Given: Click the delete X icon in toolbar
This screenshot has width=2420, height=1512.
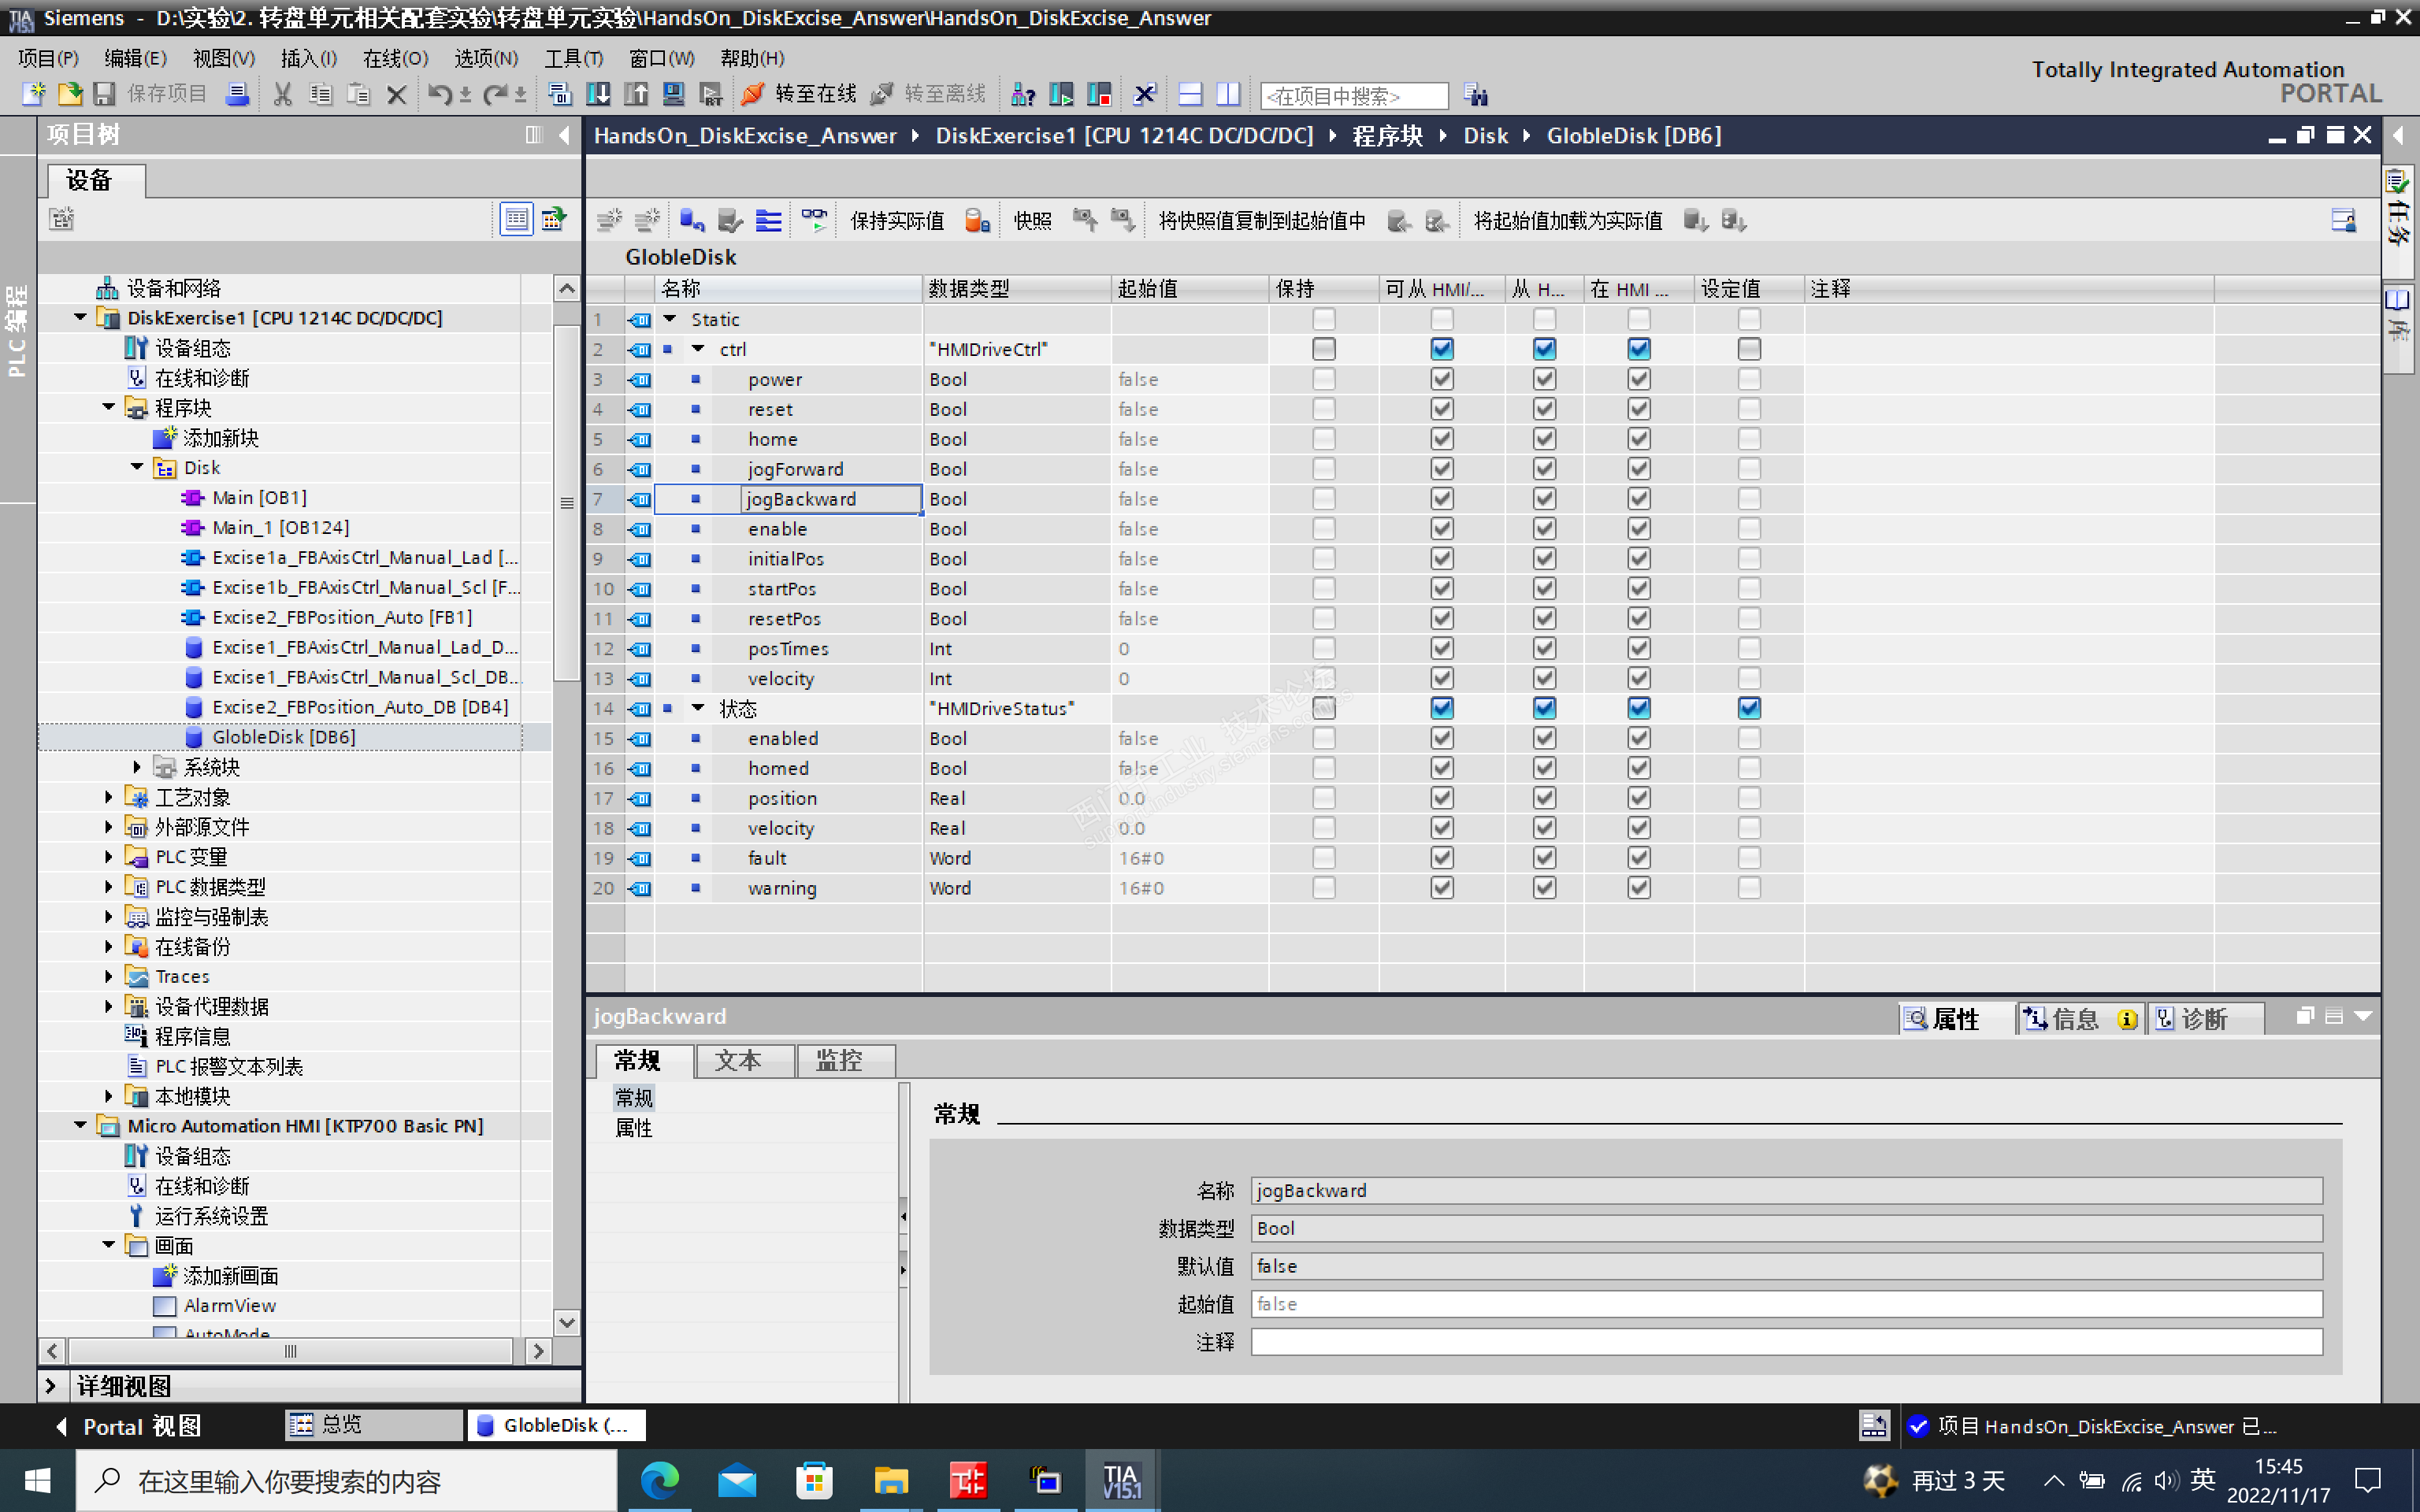Looking at the screenshot, I should click(396, 94).
